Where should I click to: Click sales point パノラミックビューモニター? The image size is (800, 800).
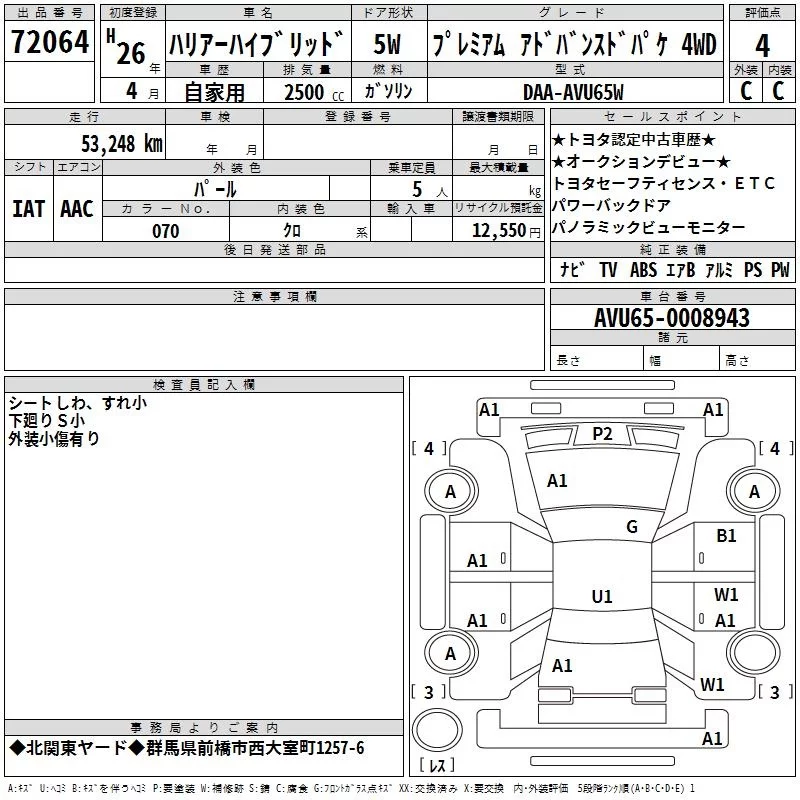pyautogui.click(x=648, y=227)
